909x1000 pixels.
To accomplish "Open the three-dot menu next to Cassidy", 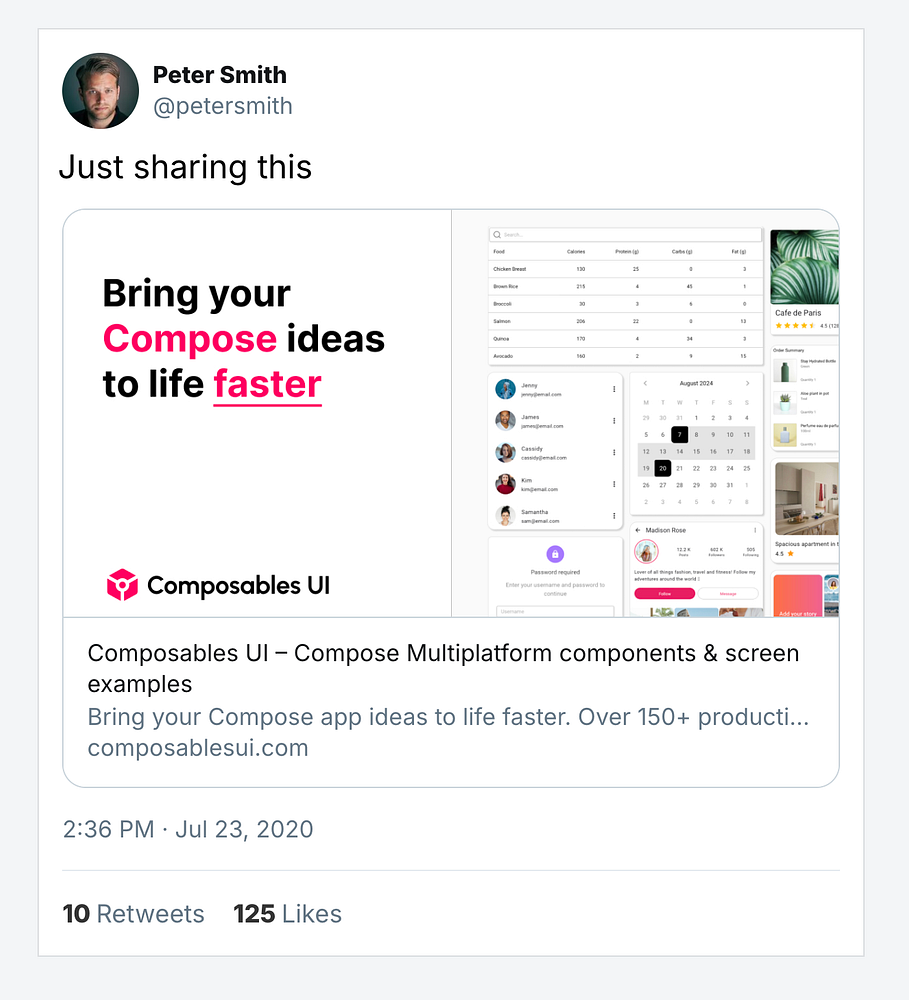I will pyautogui.click(x=614, y=452).
